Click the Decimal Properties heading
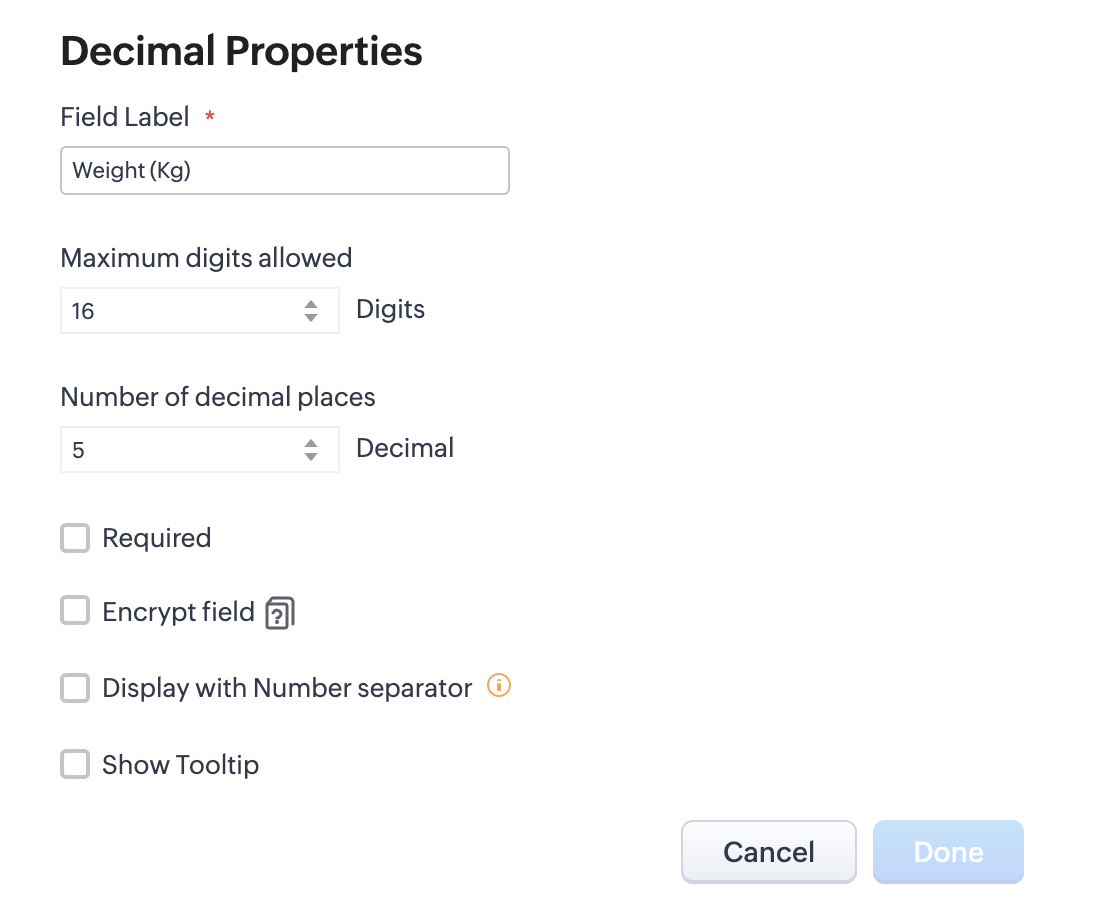 [x=242, y=51]
